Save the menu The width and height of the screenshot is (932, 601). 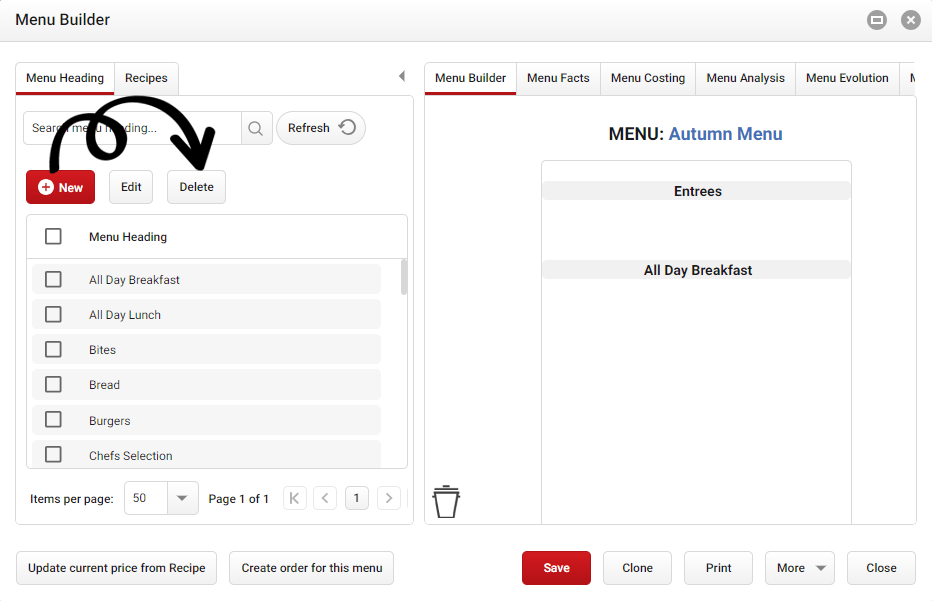pos(556,568)
